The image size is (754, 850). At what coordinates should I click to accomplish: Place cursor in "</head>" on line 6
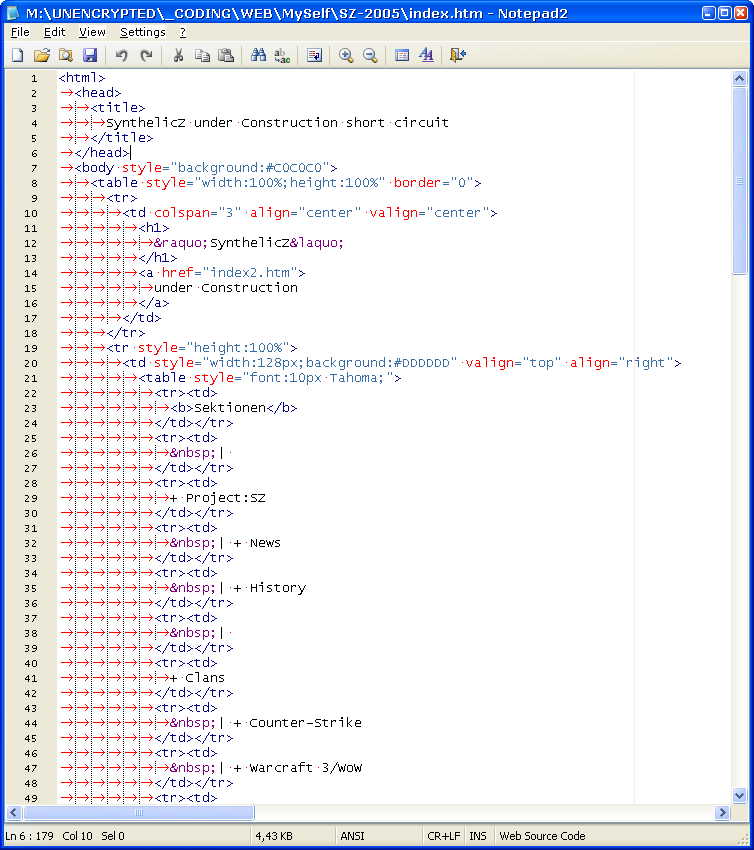pos(102,153)
